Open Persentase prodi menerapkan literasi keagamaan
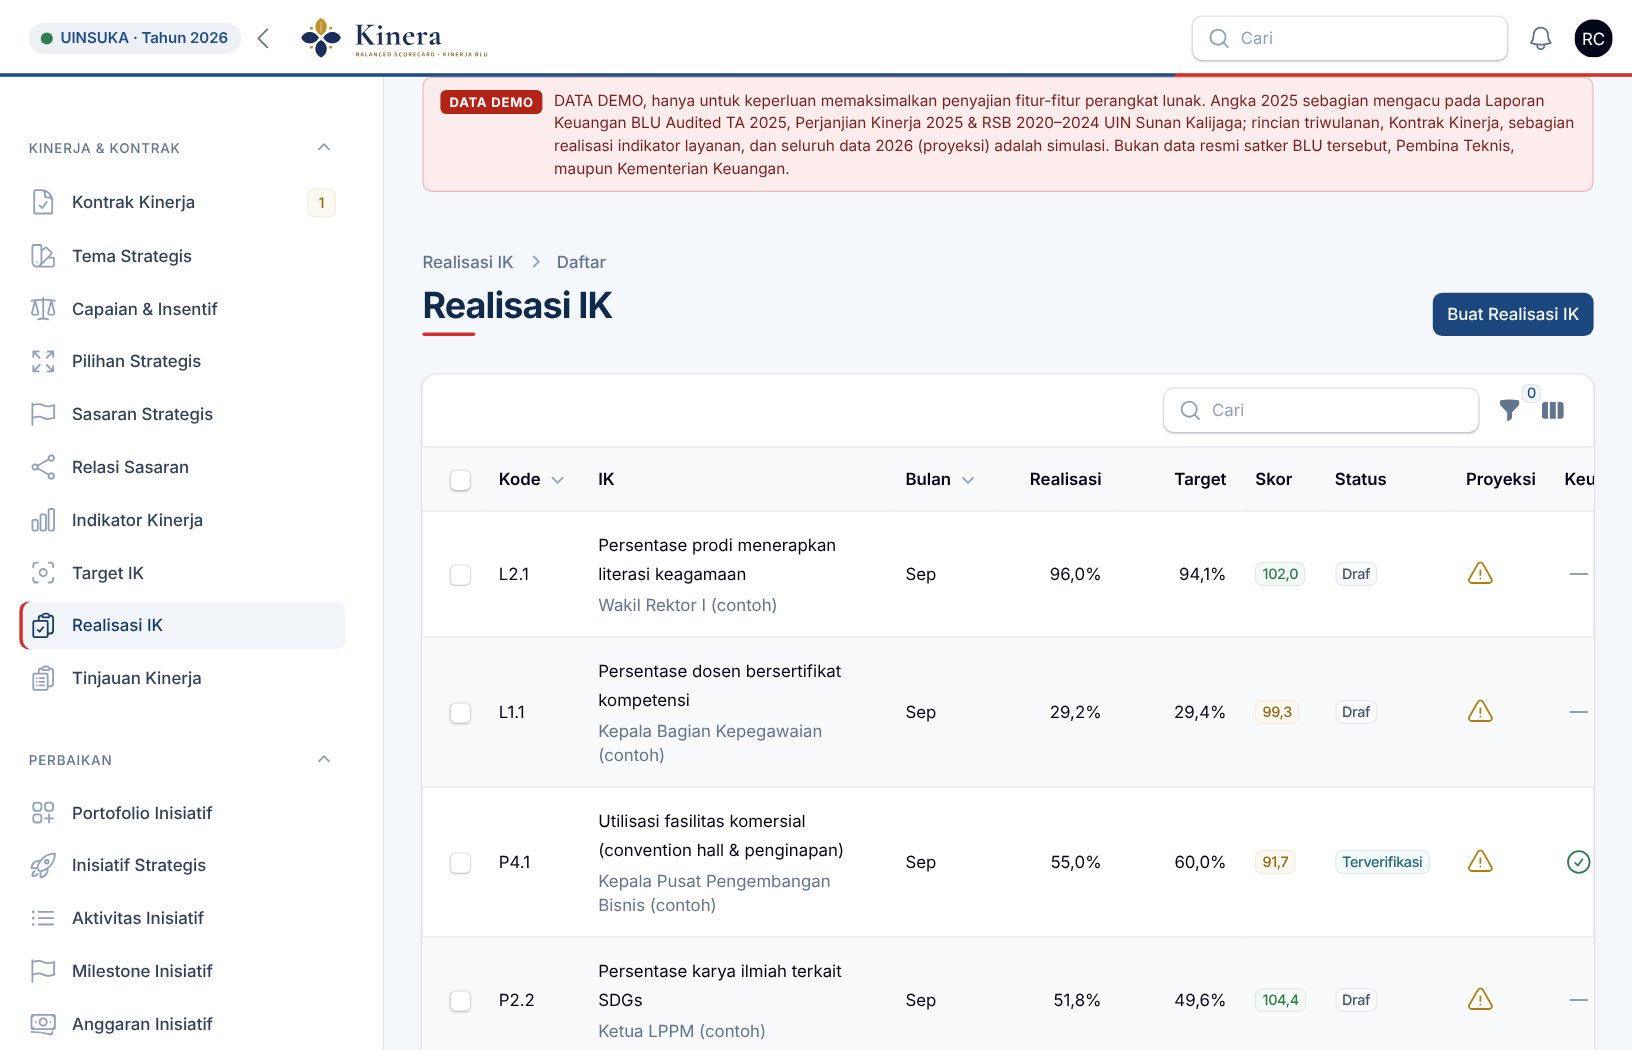 pyautogui.click(x=717, y=559)
